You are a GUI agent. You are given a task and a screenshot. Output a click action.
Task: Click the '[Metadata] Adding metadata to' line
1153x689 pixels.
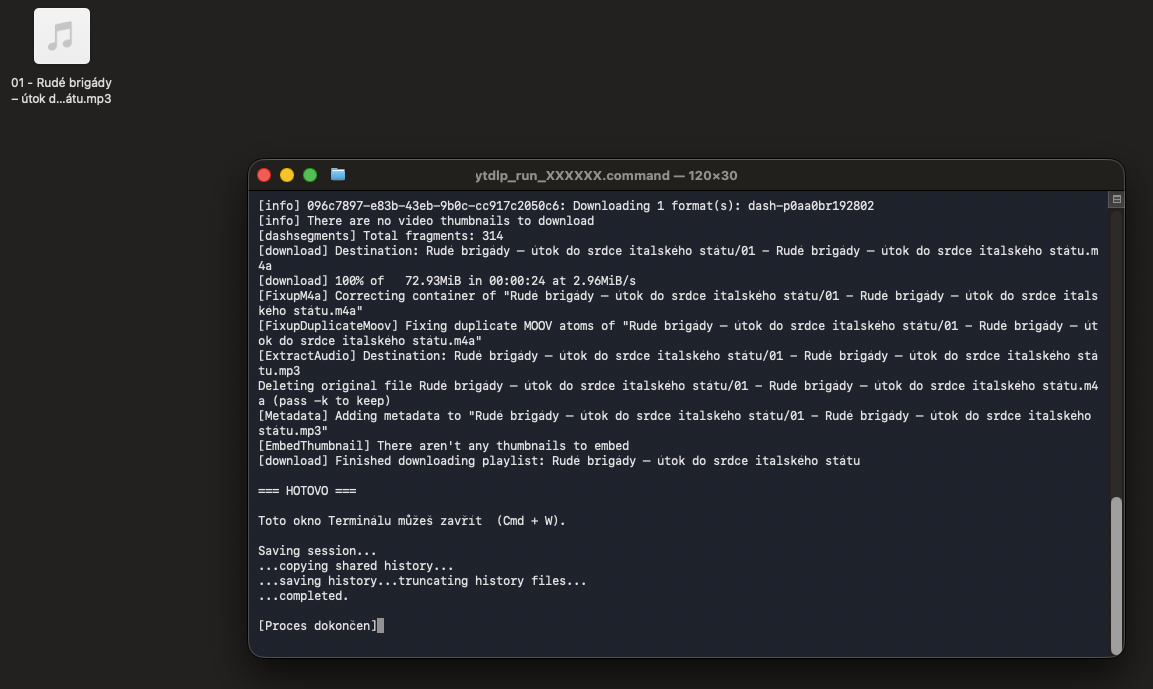point(674,424)
